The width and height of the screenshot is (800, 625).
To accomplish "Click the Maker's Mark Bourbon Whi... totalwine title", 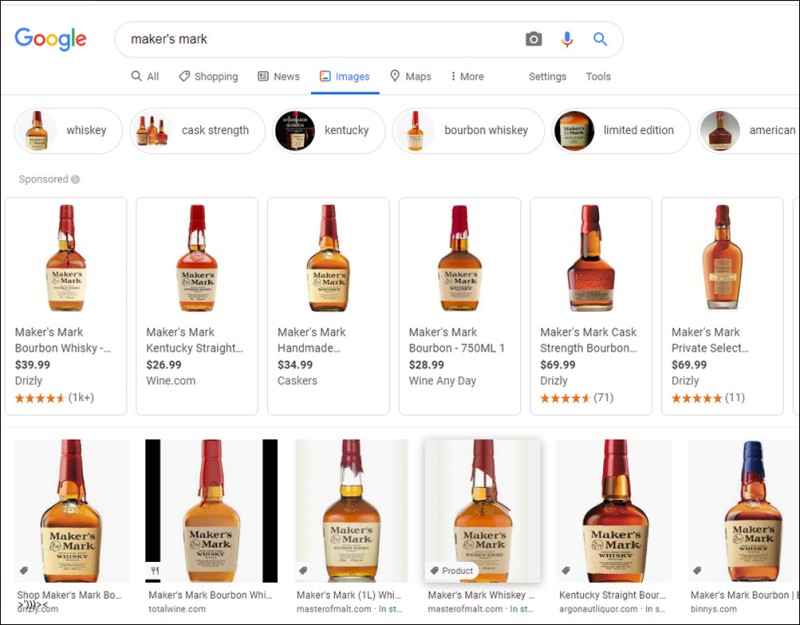I will [210, 595].
